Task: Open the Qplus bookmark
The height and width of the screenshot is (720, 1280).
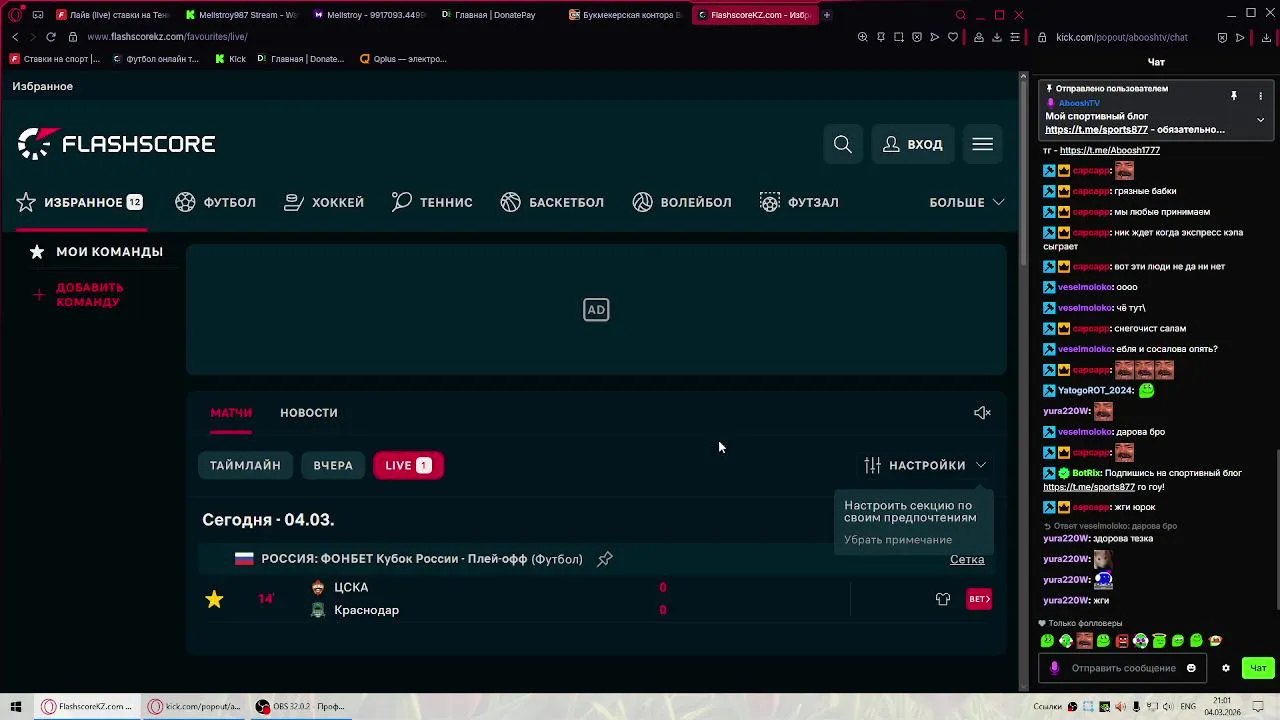Action: (403, 59)
